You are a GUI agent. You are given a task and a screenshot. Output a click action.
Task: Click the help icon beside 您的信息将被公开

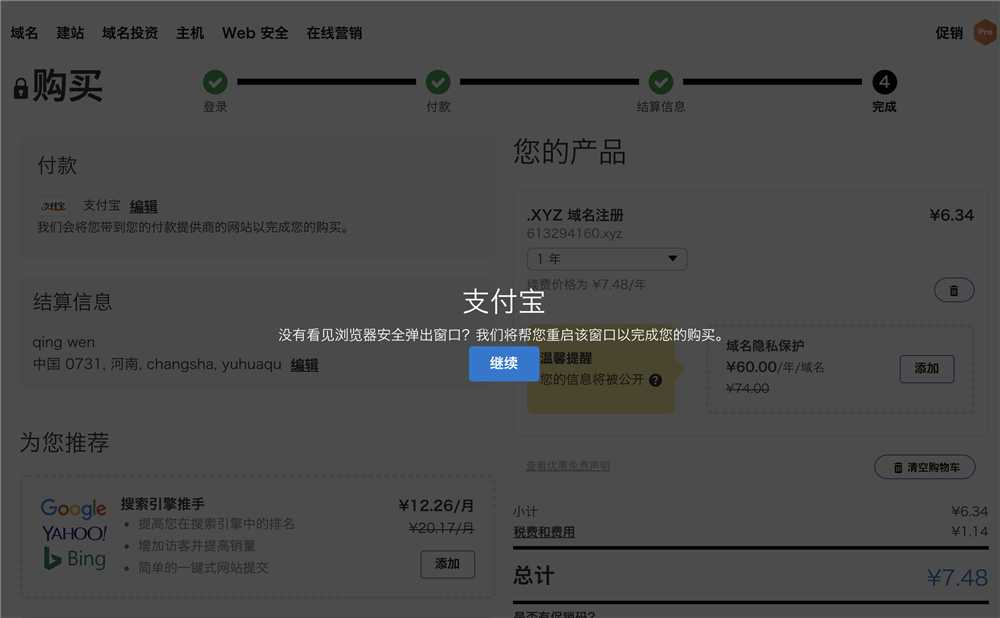coord(655,380)
